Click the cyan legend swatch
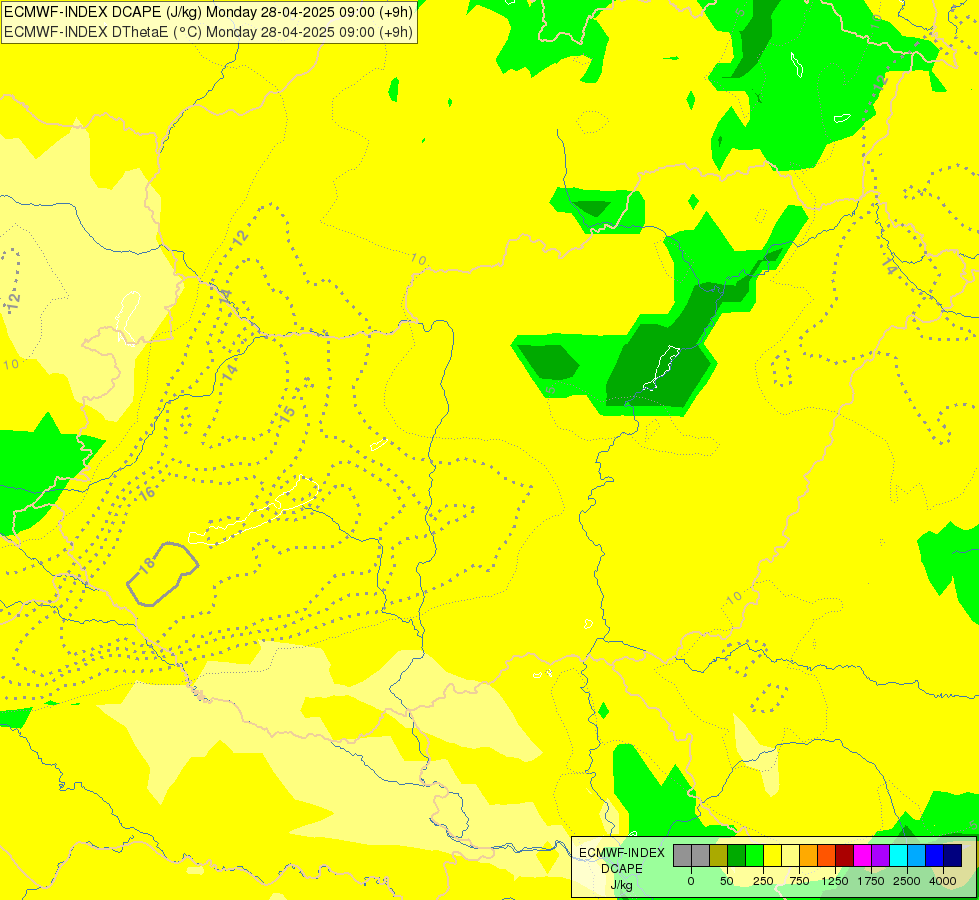 click(899, 855)
